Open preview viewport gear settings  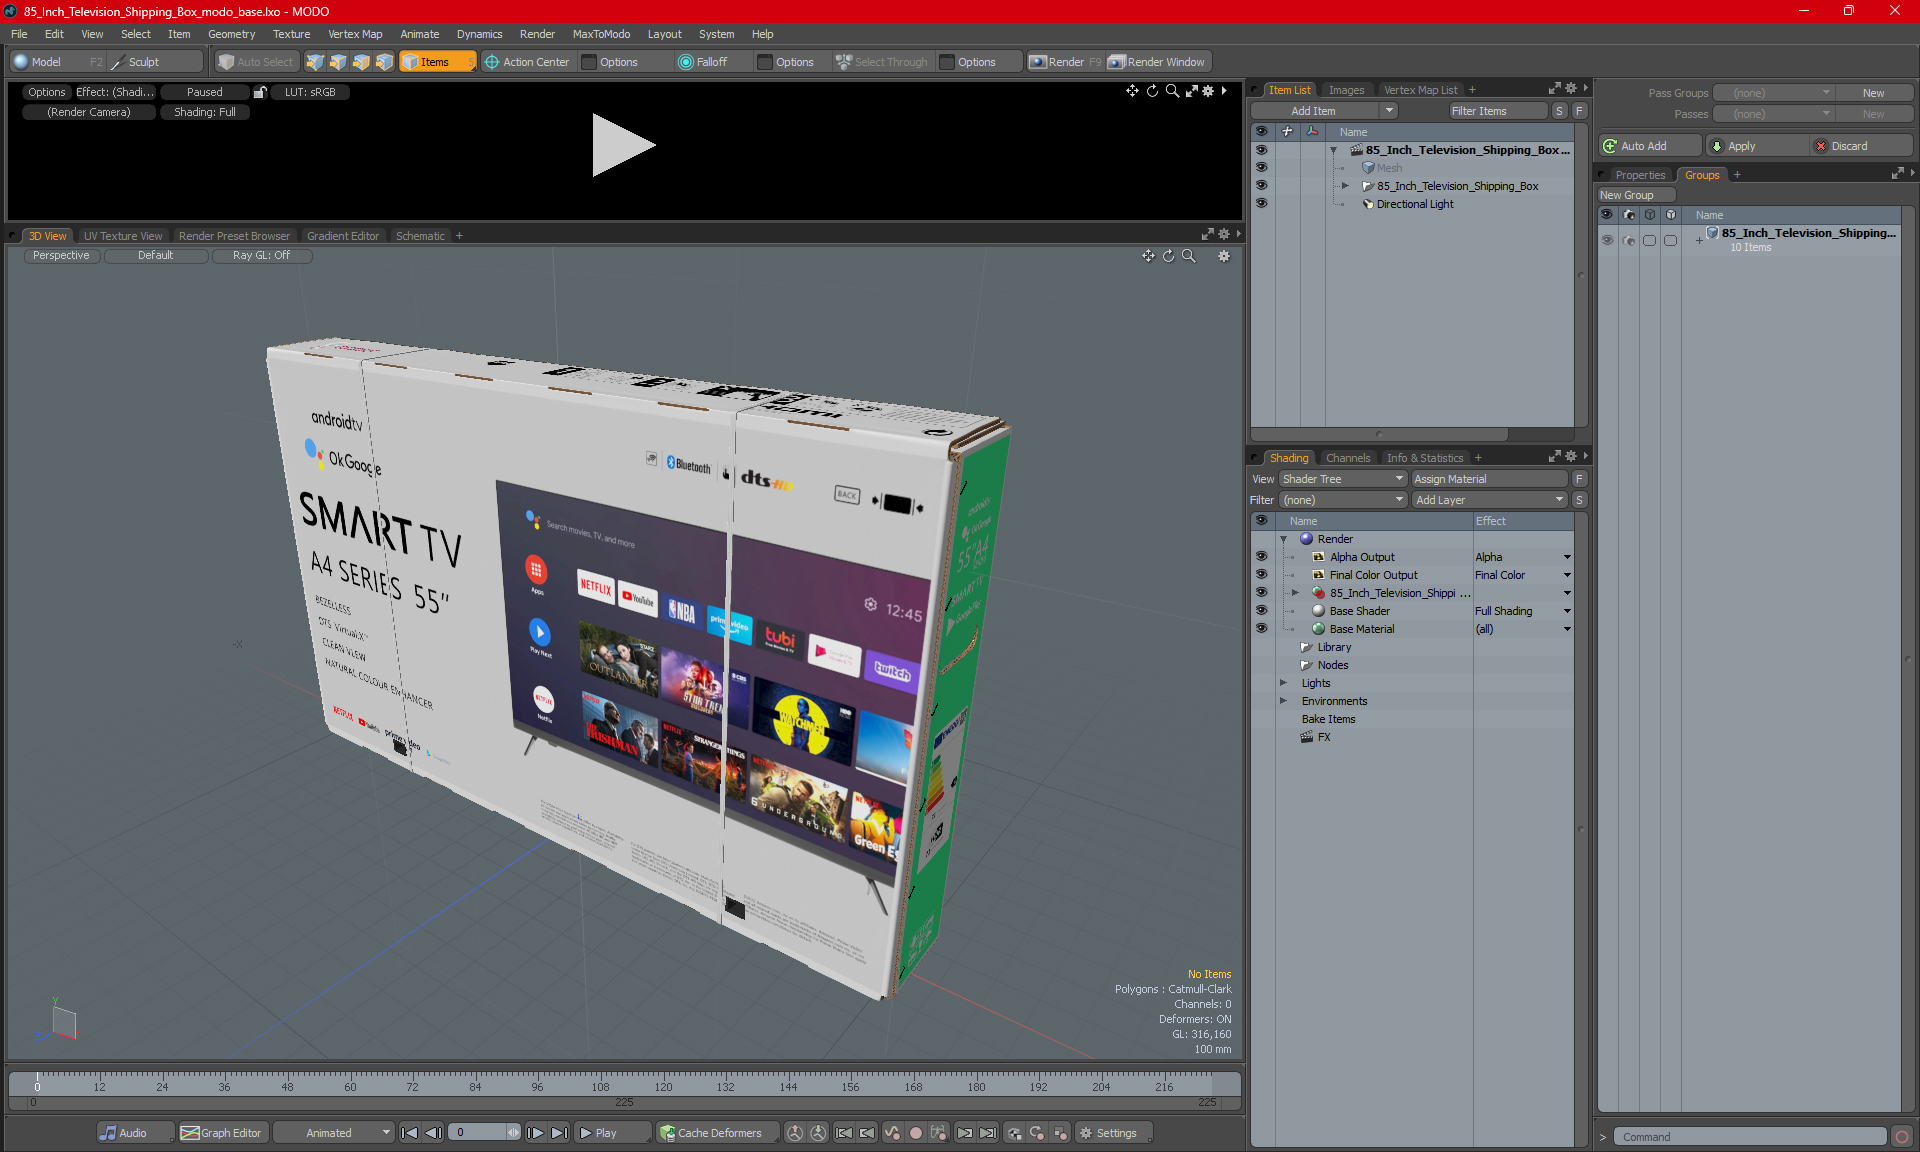(1208, 91)
